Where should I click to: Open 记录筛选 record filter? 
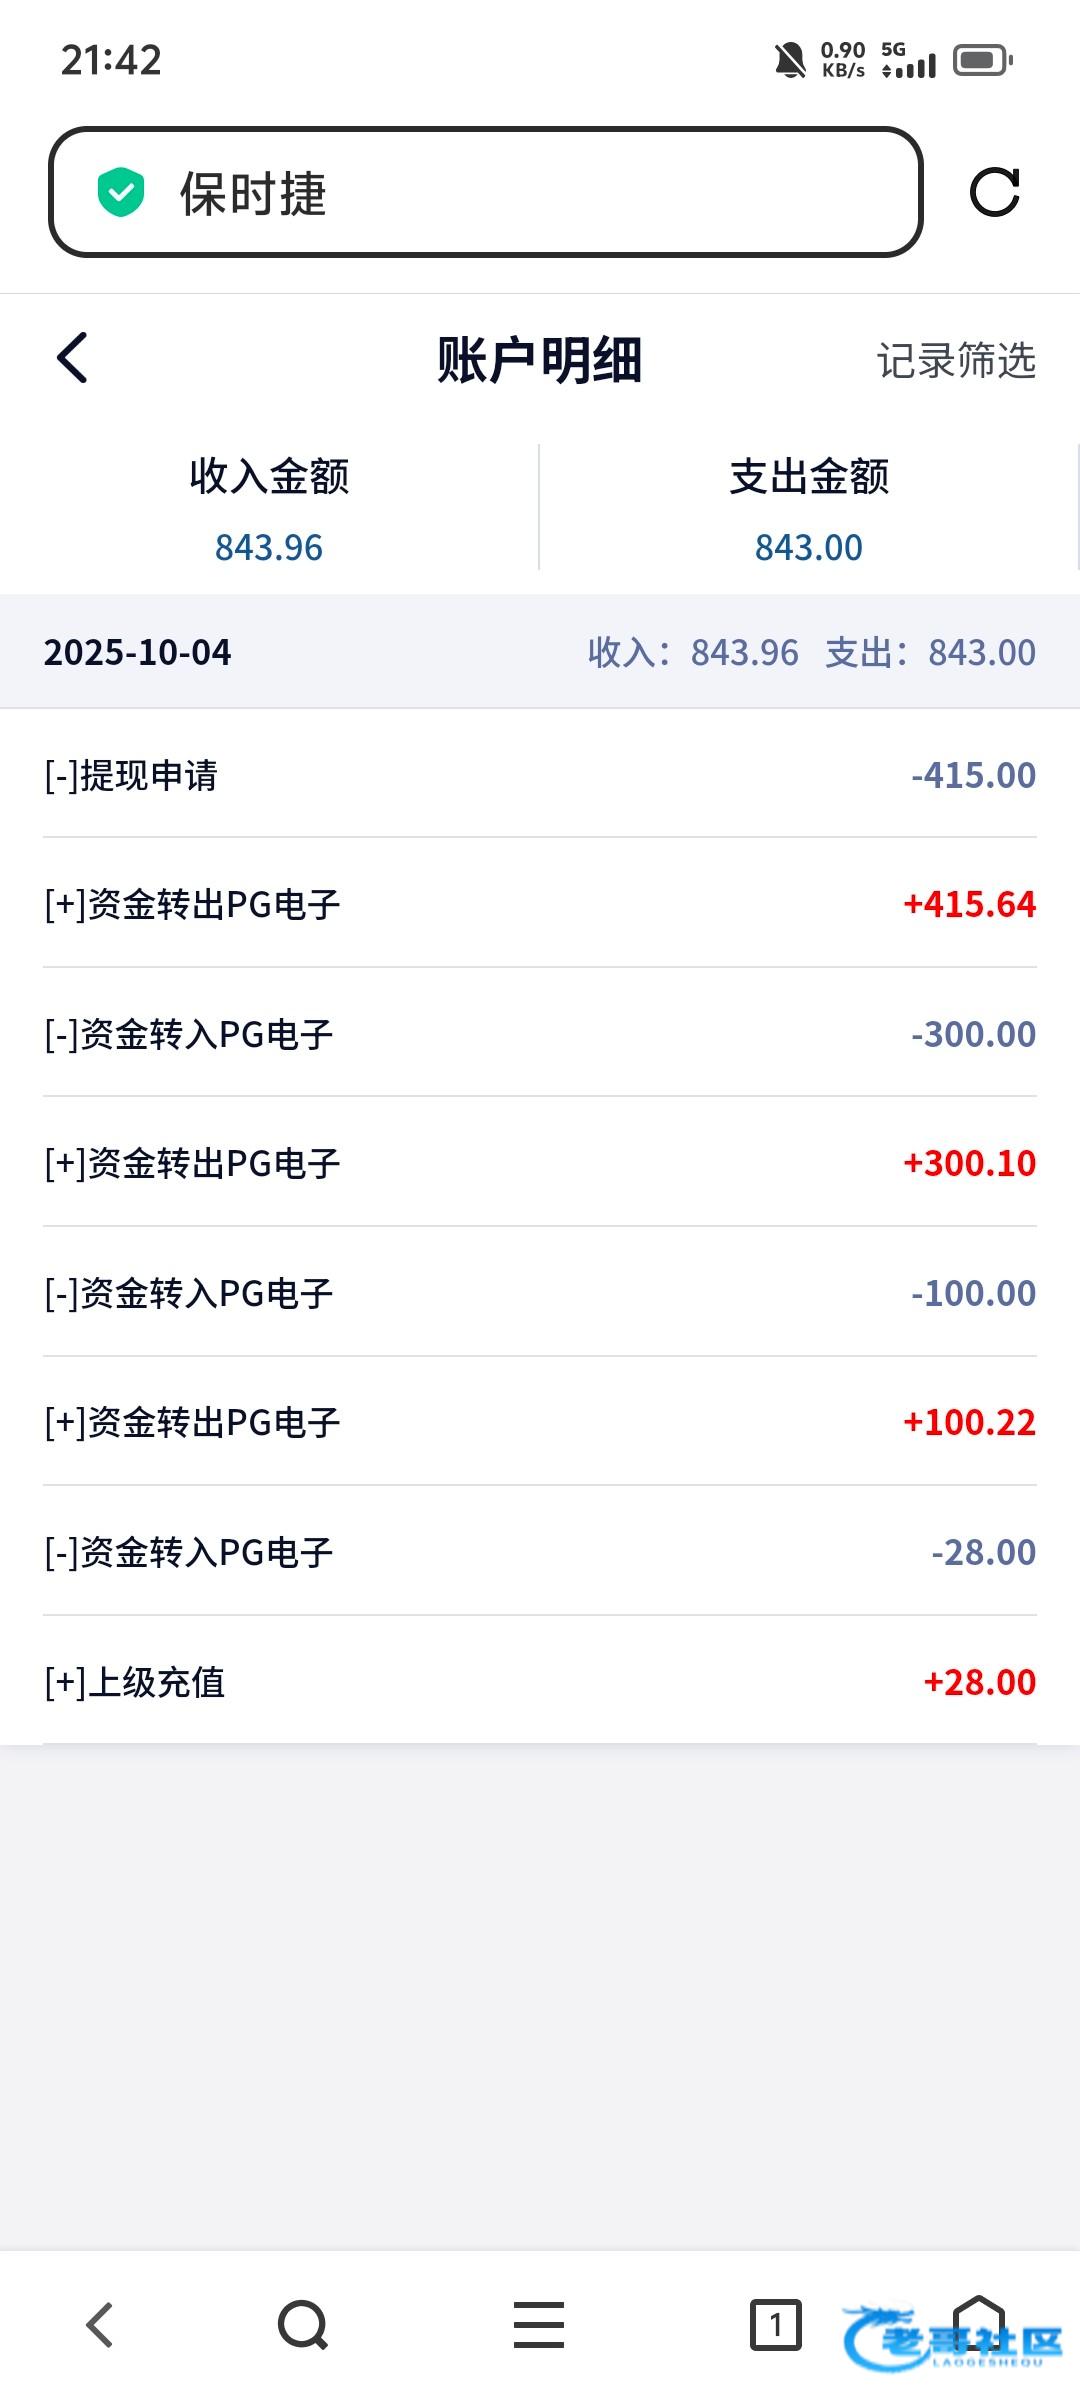[956, 361]
